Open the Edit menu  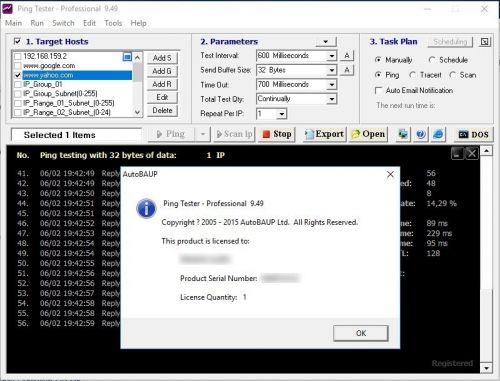[x=89, y=23]
